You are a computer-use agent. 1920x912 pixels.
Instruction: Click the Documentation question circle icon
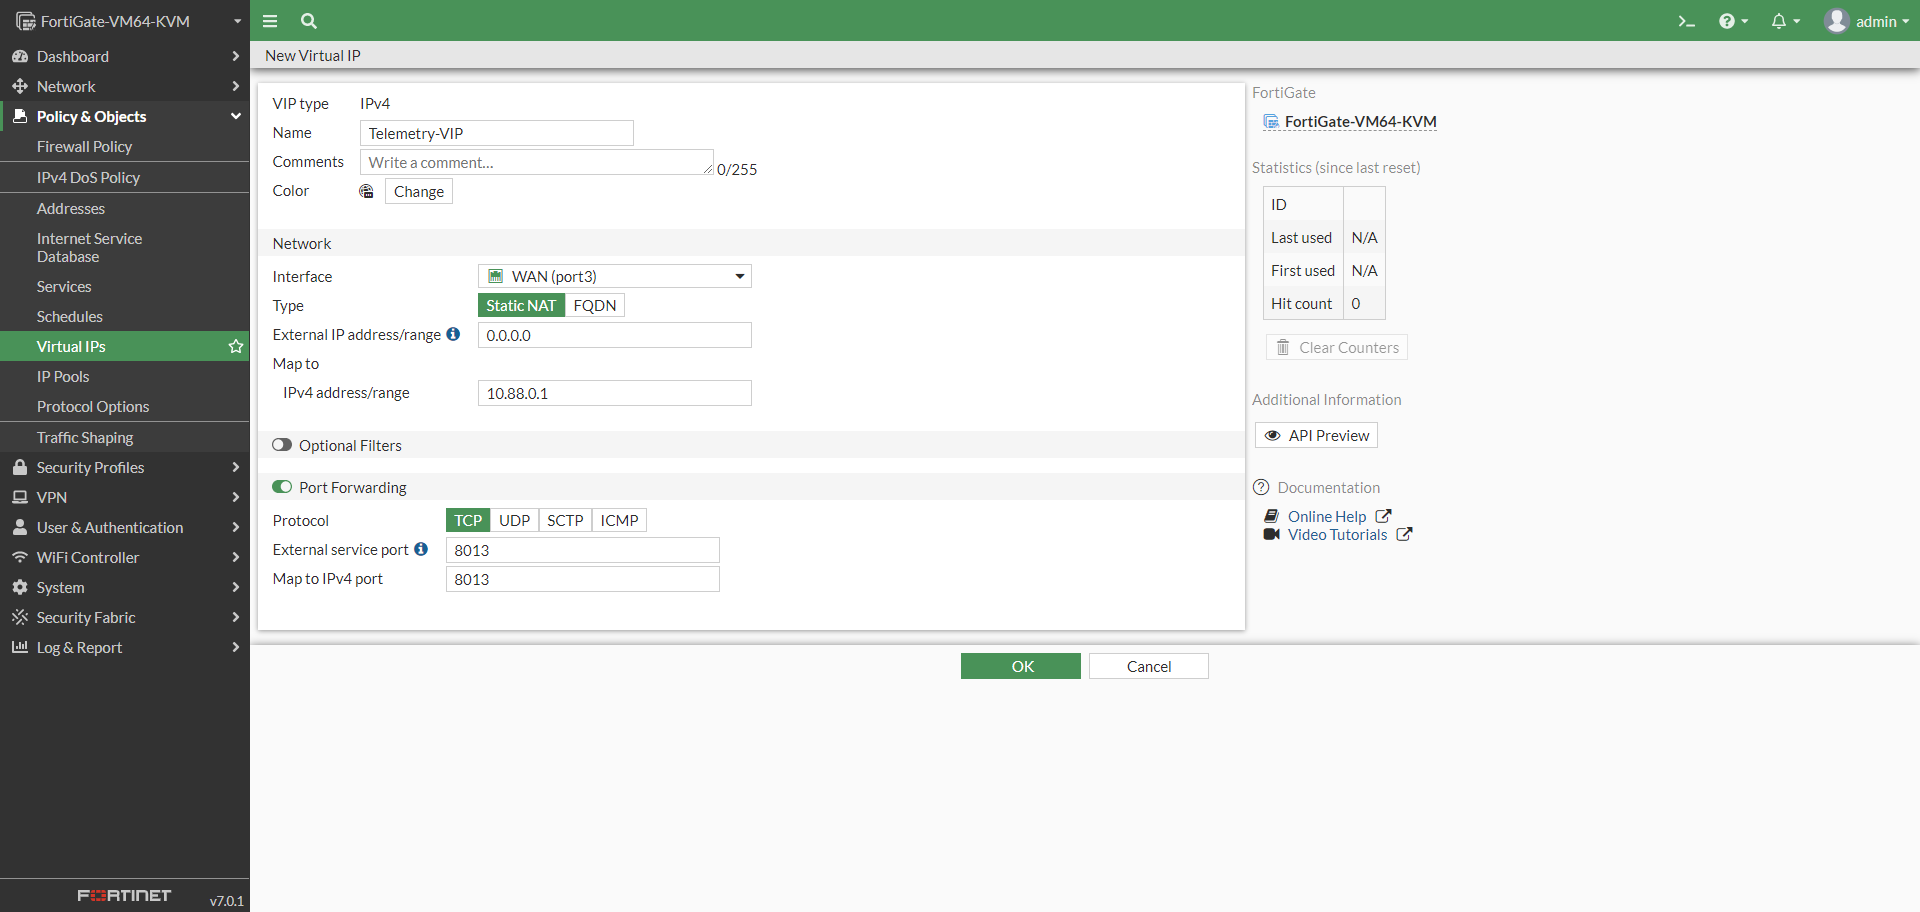[1261, 487]
